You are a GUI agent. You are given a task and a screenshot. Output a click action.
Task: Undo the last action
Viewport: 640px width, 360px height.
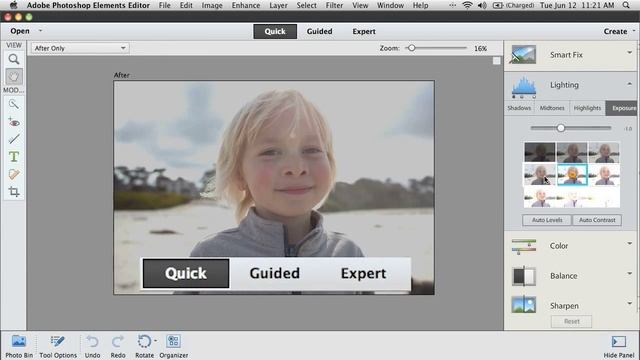point(93,347)
